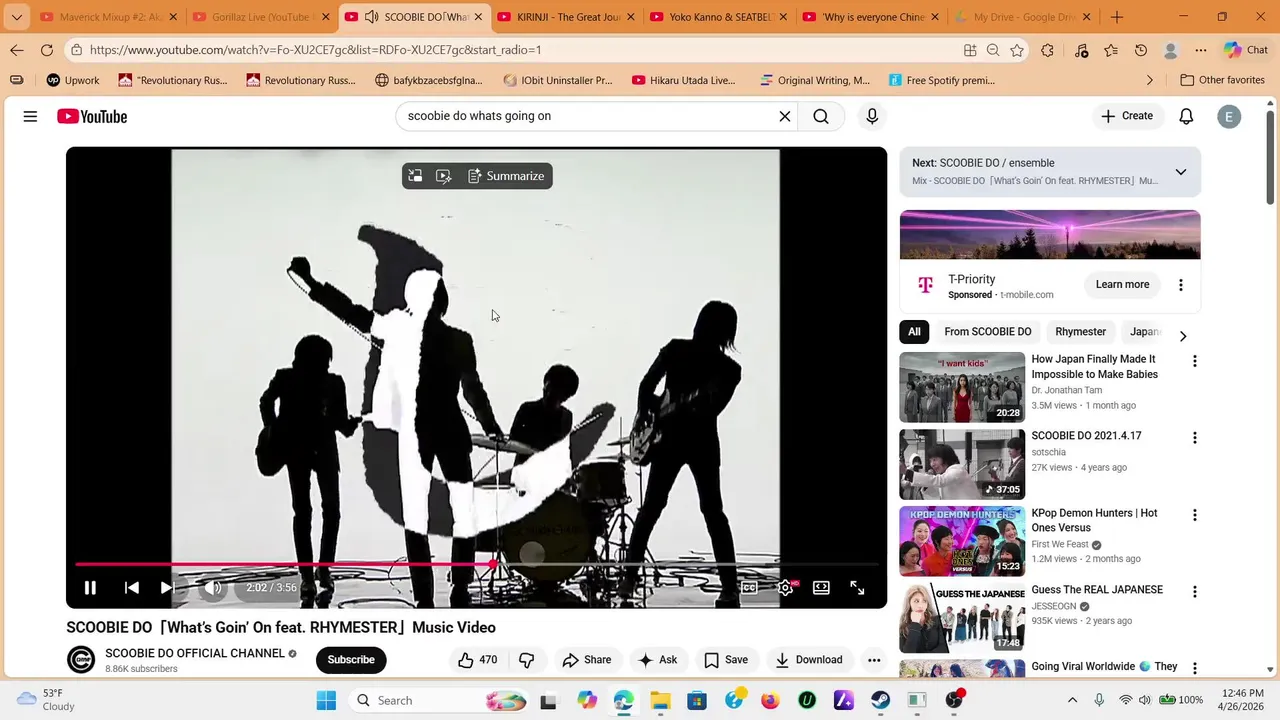
Task: Open the Create menu
Action: tap(1127, 116)
